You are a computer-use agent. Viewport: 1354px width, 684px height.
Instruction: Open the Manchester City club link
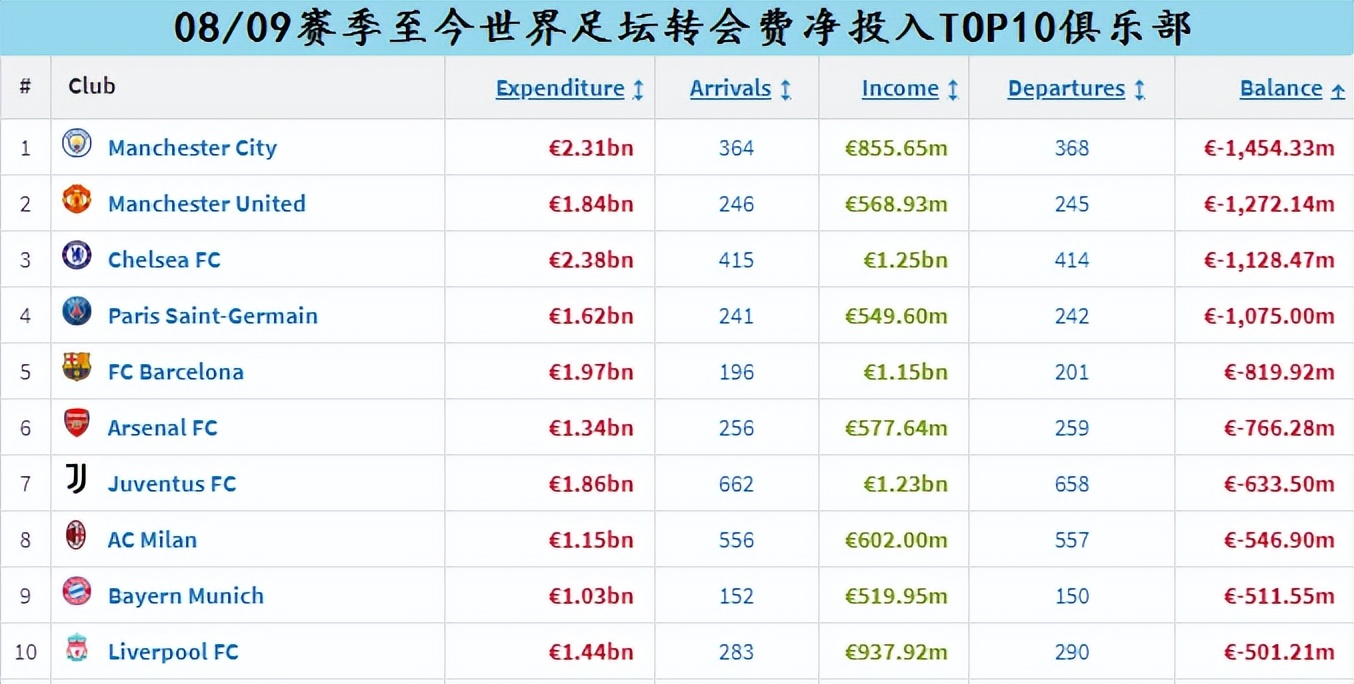192,147
